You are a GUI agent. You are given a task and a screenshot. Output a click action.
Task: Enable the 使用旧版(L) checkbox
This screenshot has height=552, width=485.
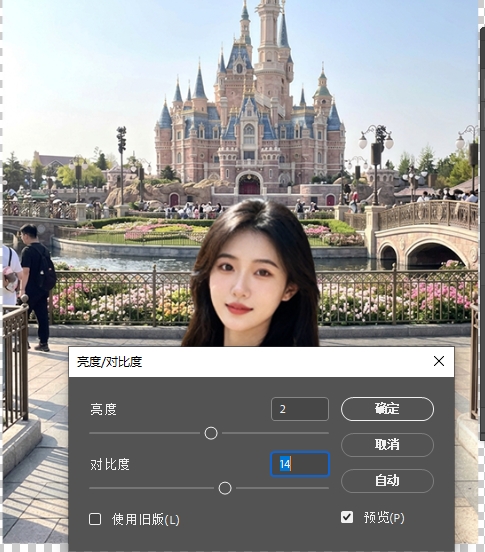click(95, 519)
